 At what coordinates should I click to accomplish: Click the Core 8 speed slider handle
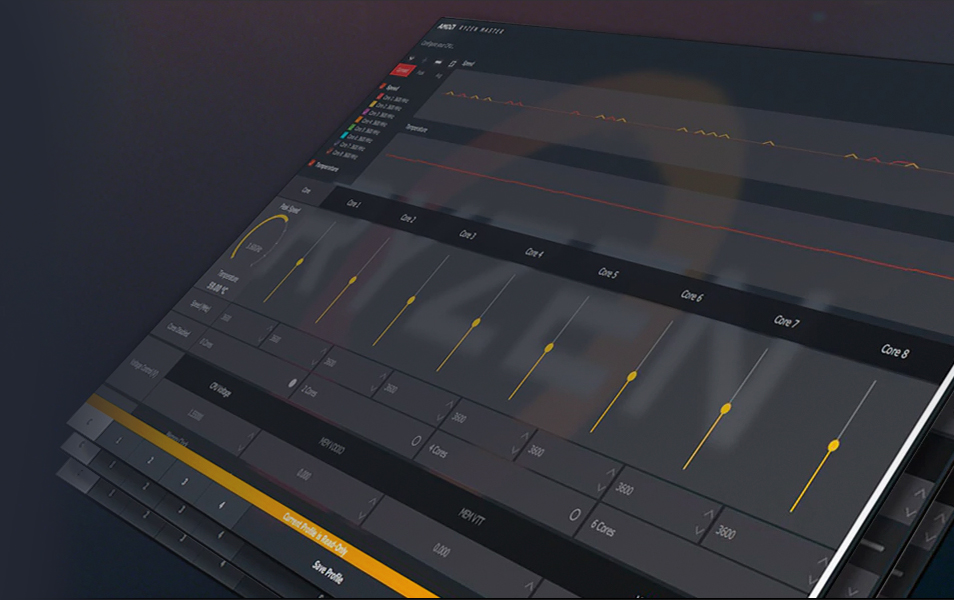point(833,445)
